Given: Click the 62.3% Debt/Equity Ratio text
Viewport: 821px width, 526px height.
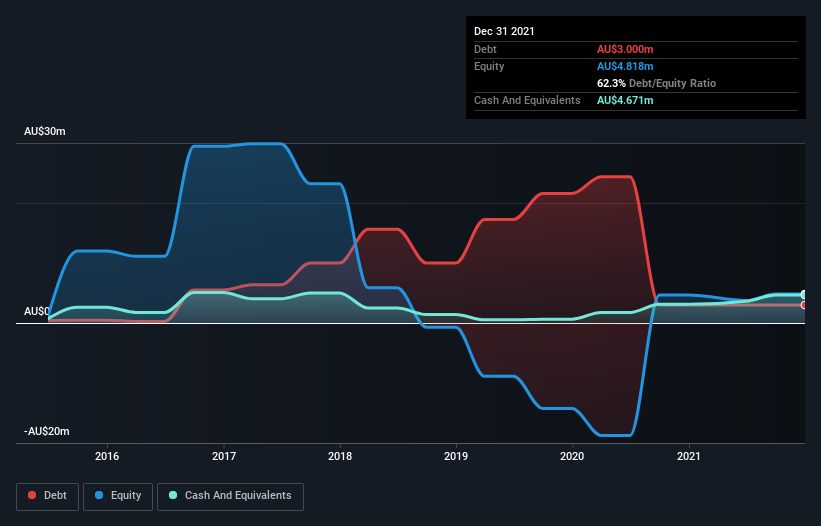Looking at the screenshot, I should [x=657, y=83].
